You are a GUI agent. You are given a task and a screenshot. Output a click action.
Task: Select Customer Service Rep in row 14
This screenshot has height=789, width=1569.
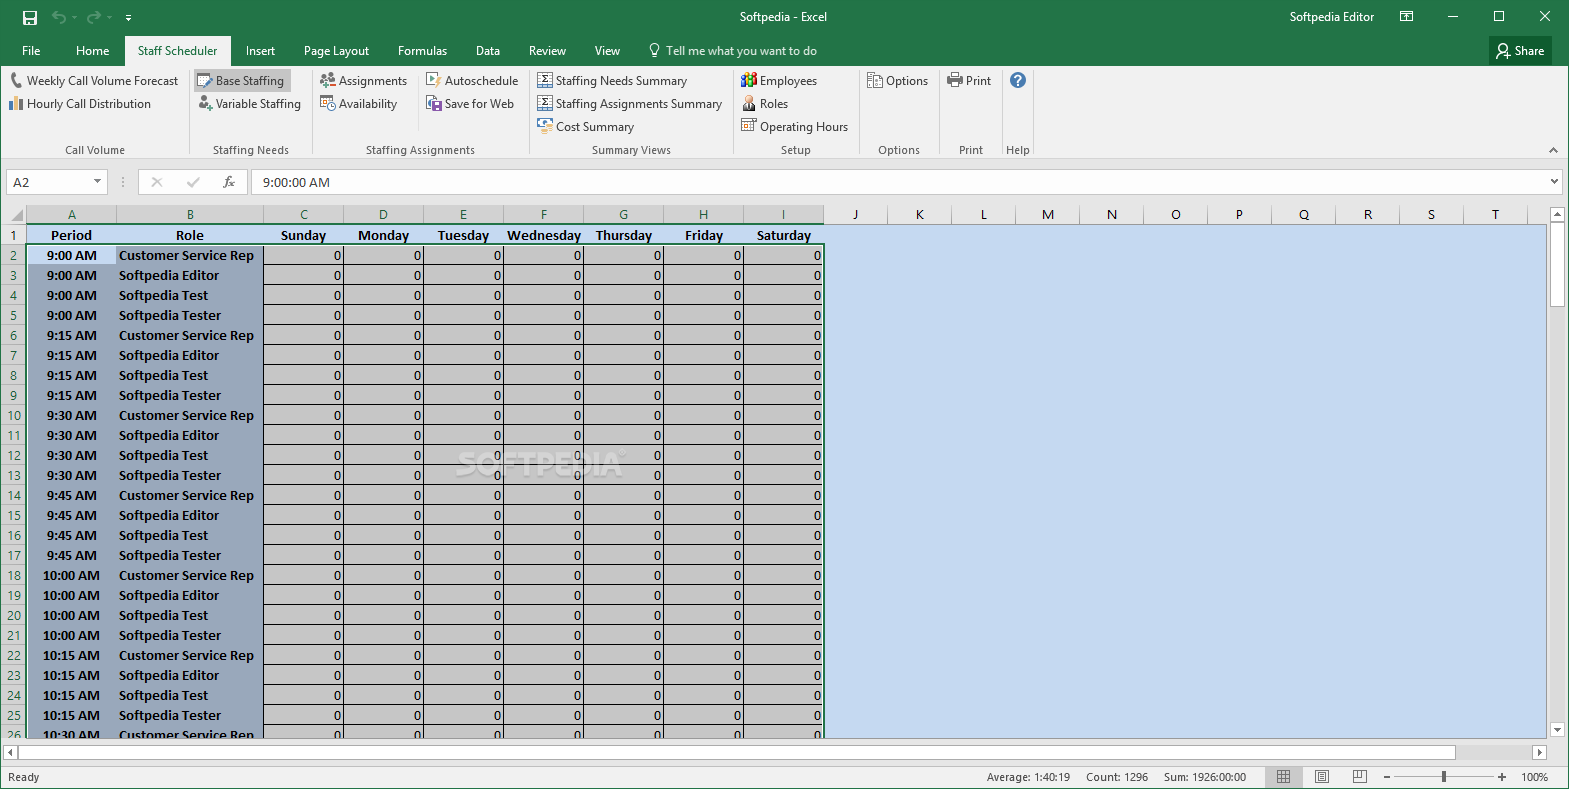(x=190, y=496)
